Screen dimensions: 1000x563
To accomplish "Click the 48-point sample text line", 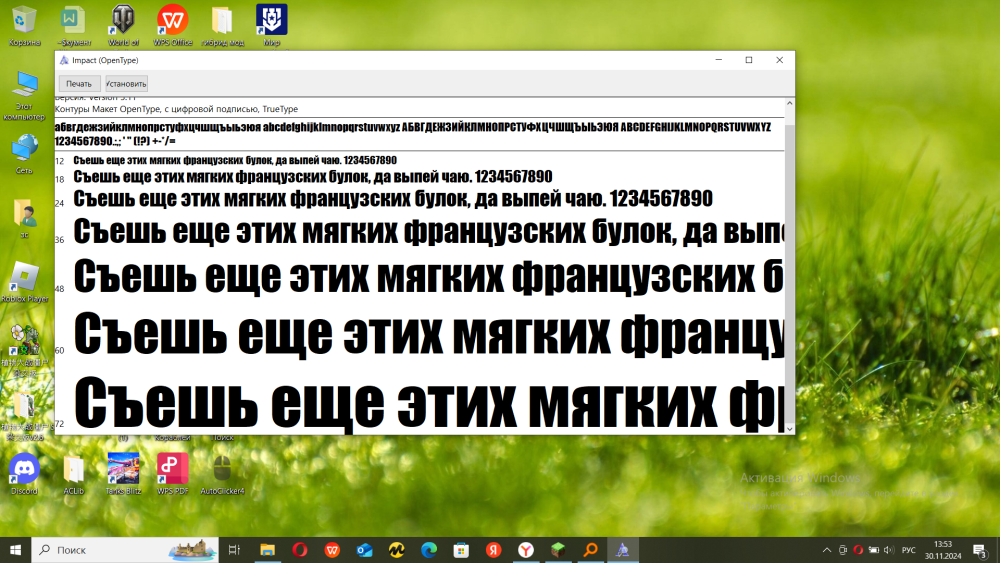I will (x=429, y=277).
